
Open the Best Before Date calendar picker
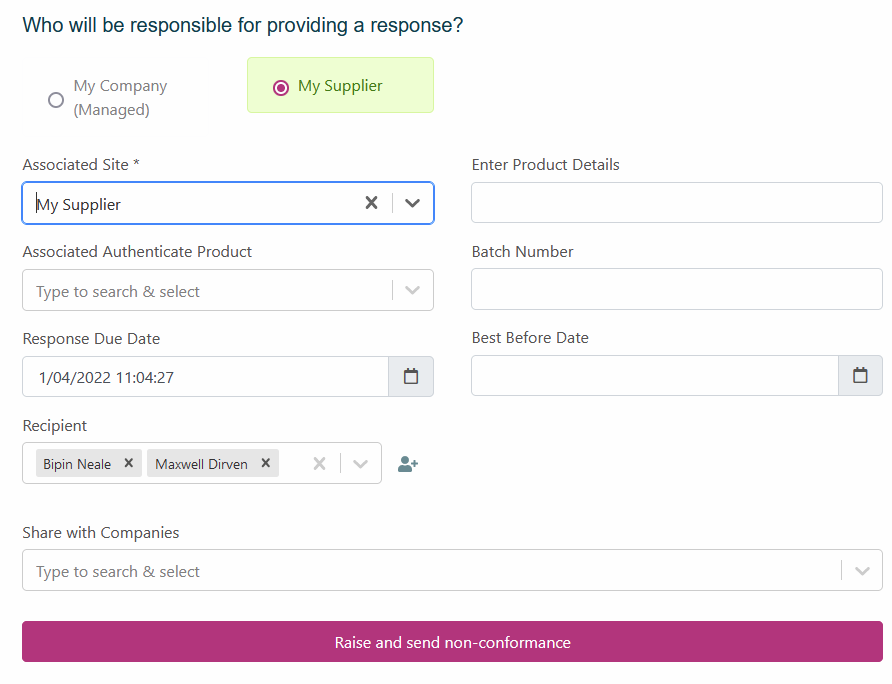tap(860, 376)
